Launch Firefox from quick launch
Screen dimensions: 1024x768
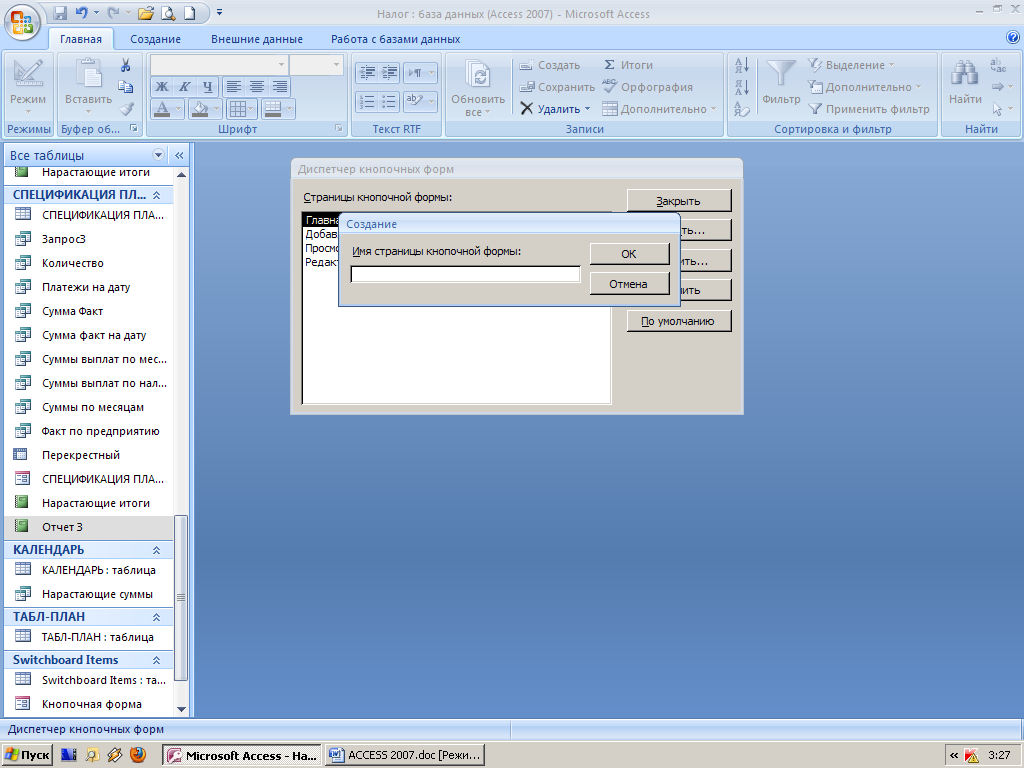(x=138, y=755)
